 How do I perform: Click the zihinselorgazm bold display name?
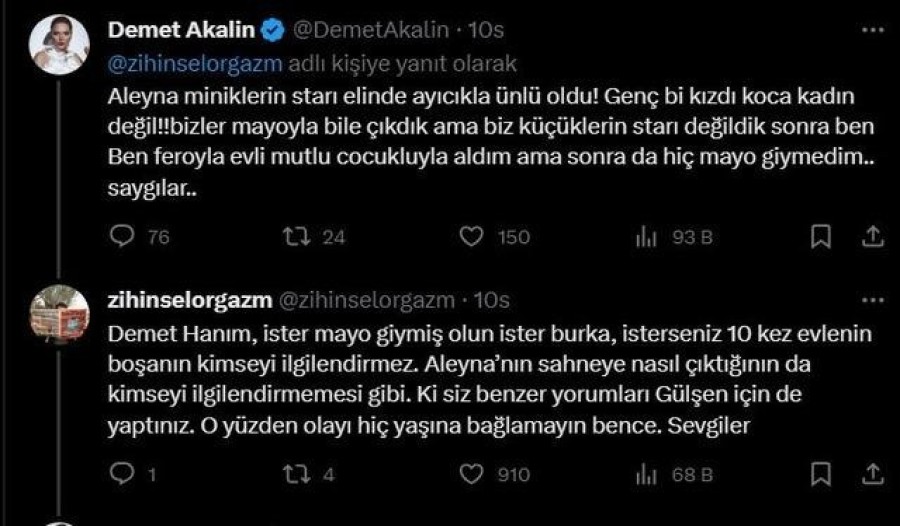[185, 299]
